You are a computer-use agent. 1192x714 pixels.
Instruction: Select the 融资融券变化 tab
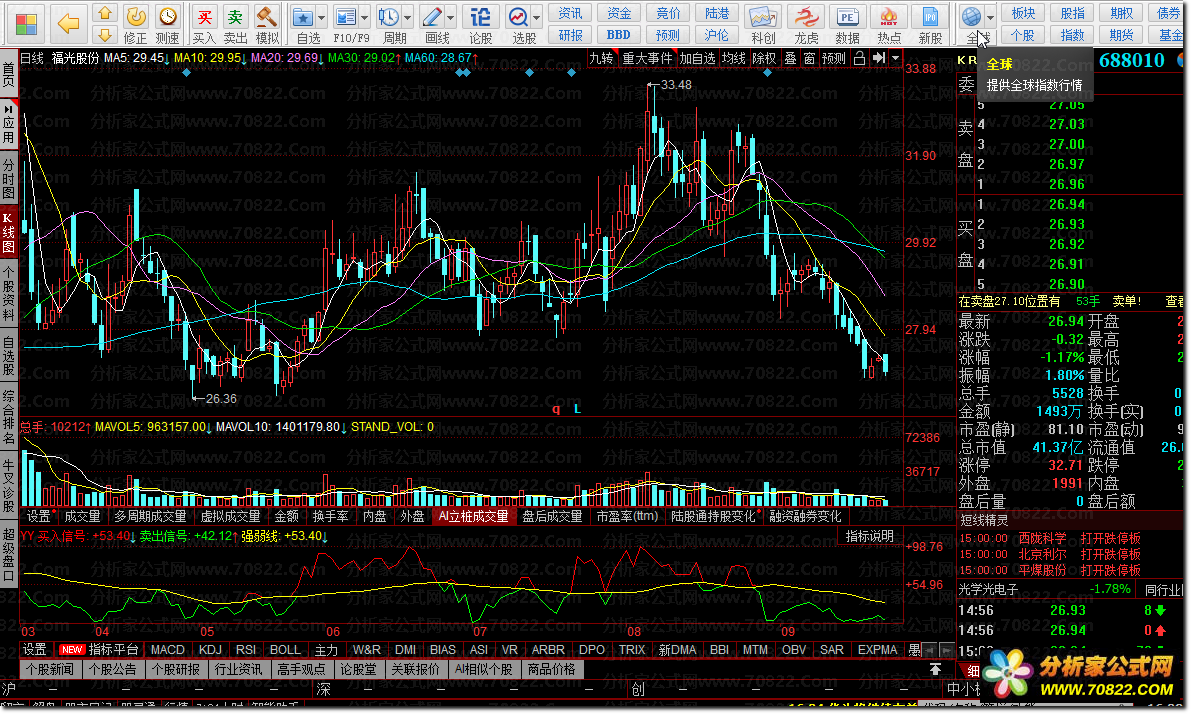point(805,516)
